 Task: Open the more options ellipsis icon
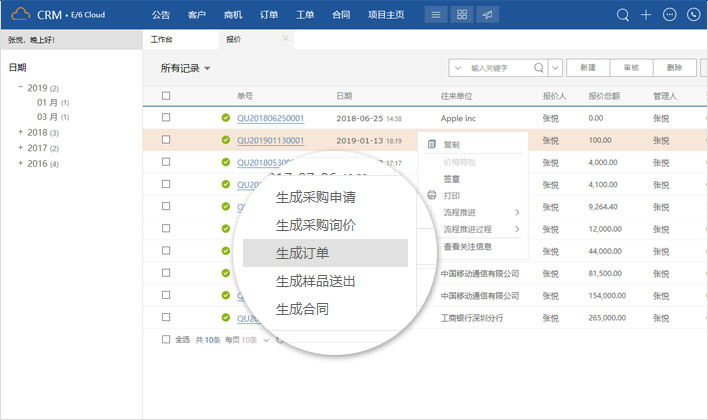669,15
